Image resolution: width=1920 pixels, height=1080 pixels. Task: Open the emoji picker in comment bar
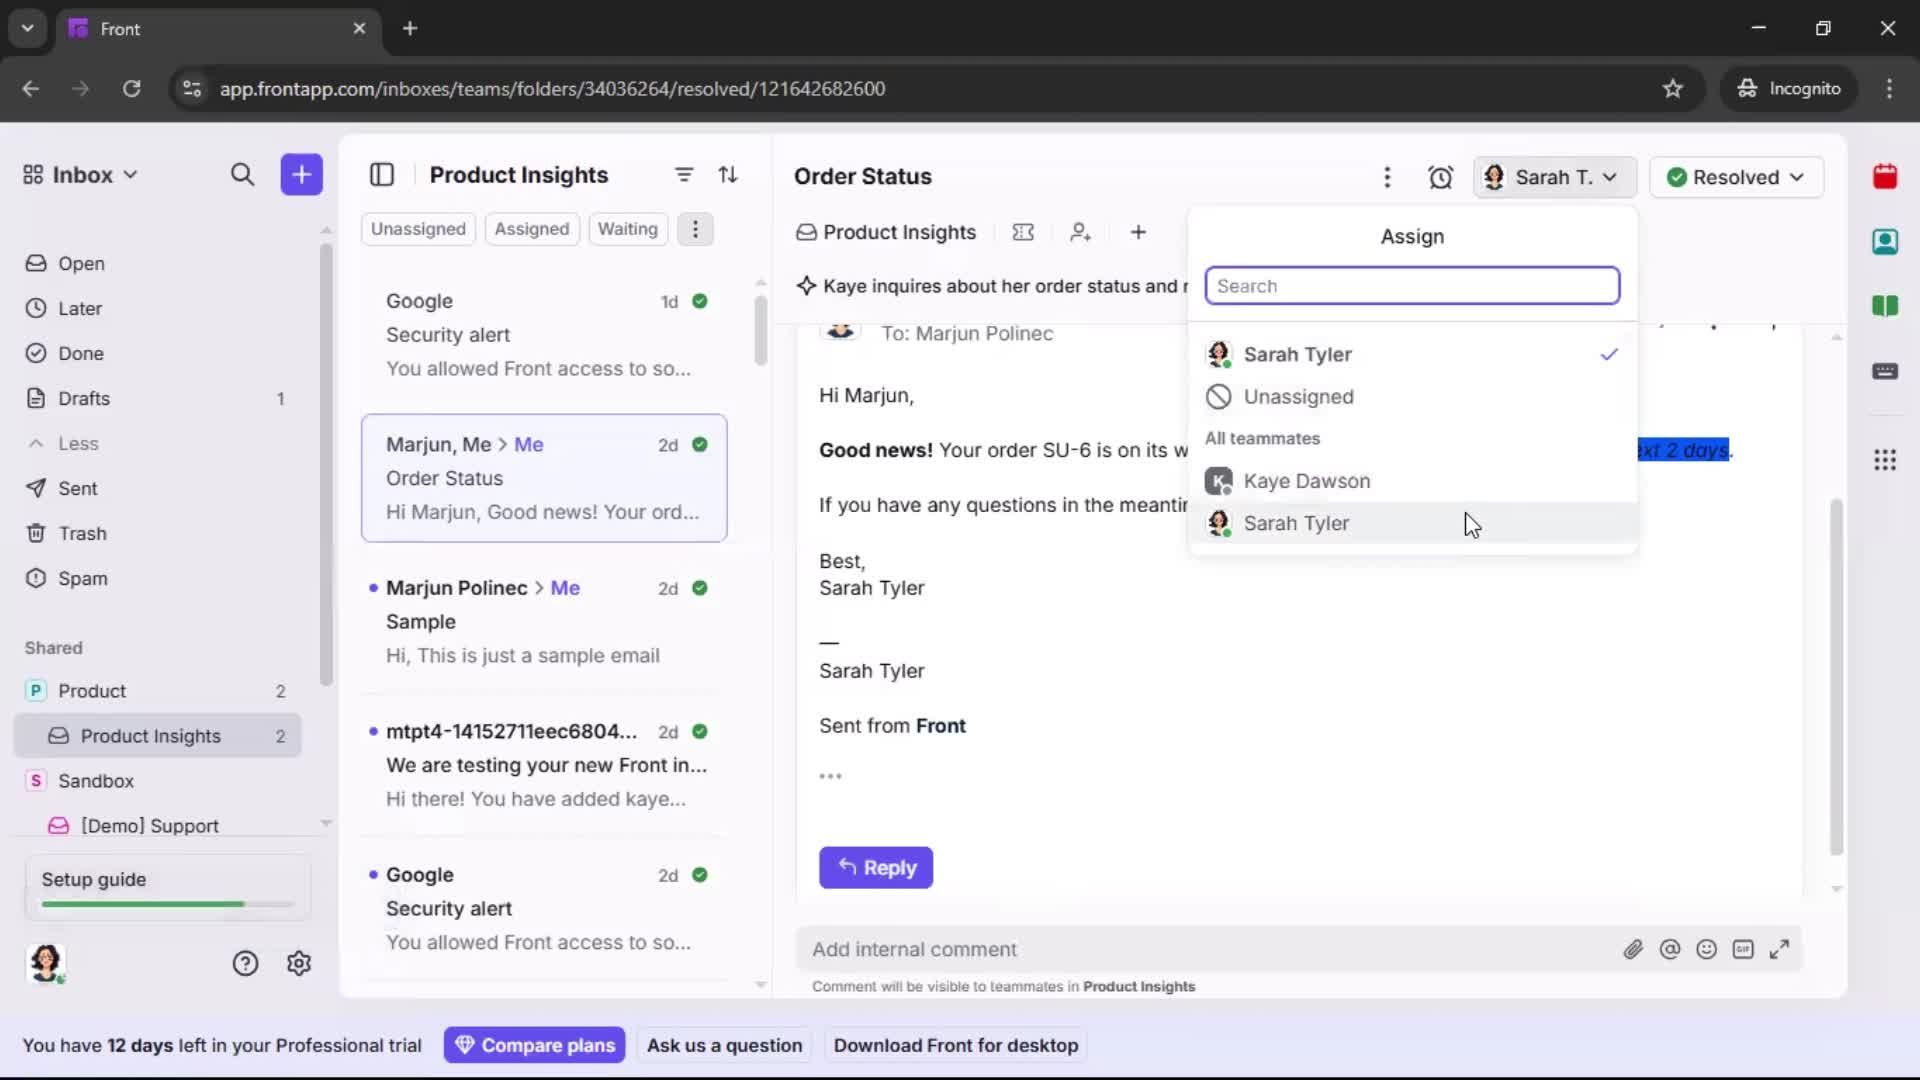[x=1707, y=949]
